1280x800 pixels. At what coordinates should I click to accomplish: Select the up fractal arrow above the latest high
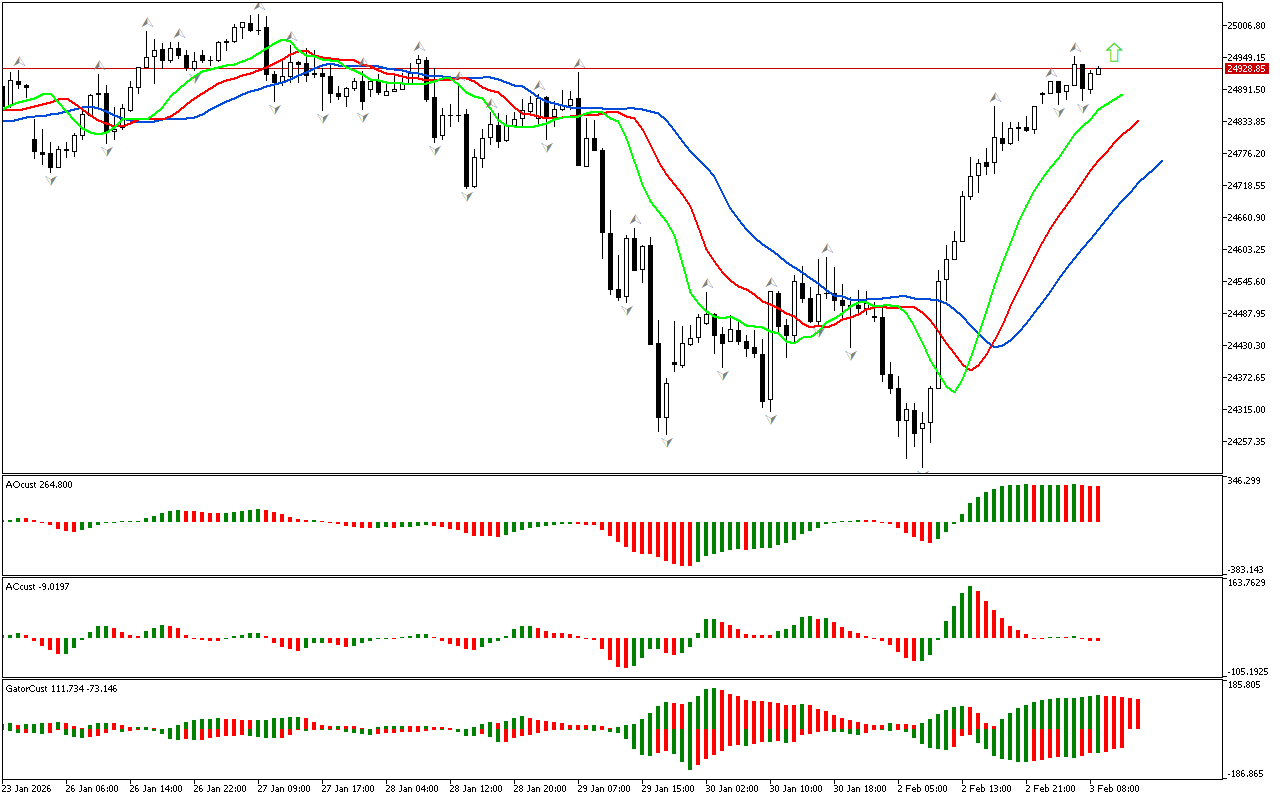1075,47
